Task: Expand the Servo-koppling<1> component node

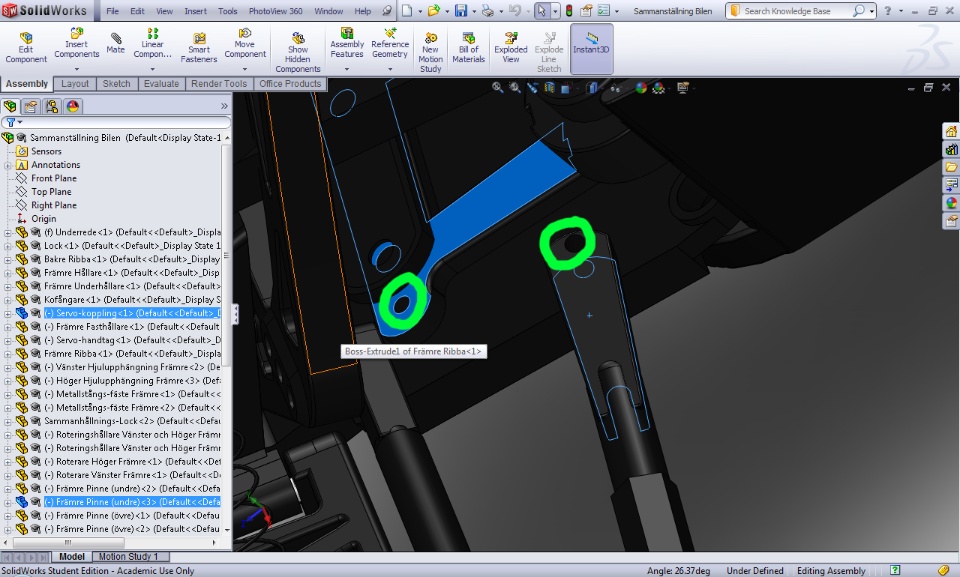Action: point(7,313)
